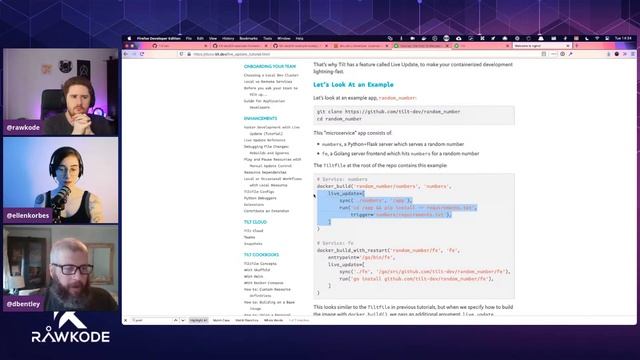Reload the page with the refresh icon

[x=142, y=54]
